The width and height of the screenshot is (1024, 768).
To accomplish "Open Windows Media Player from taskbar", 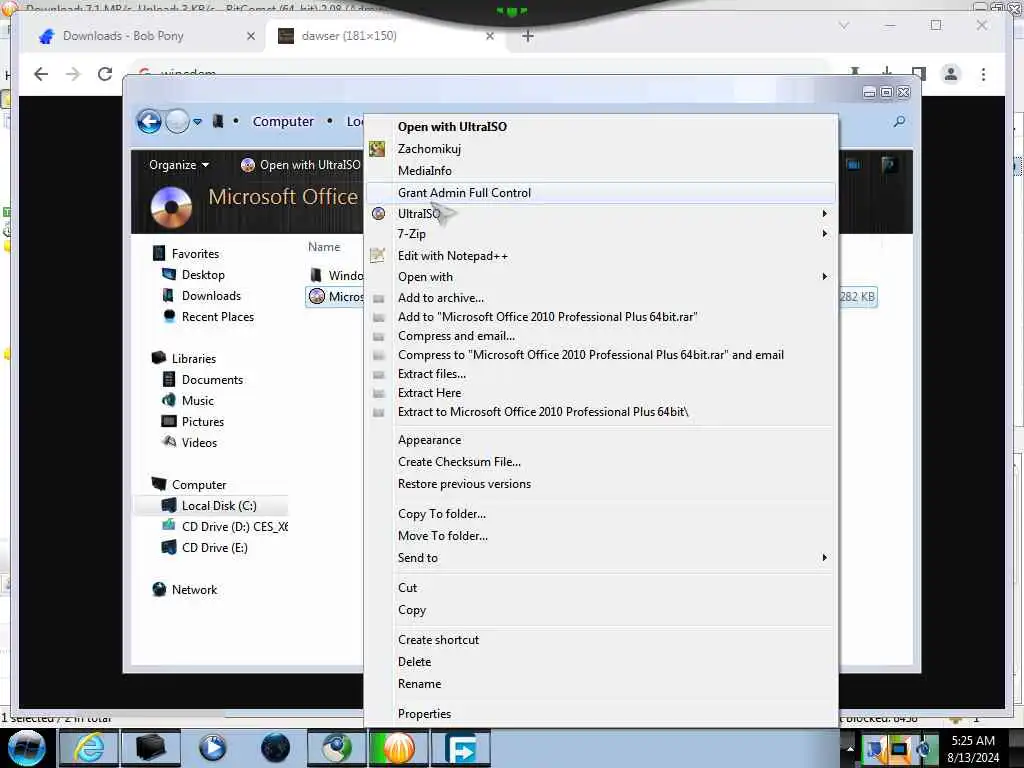I will pos(212,748).
